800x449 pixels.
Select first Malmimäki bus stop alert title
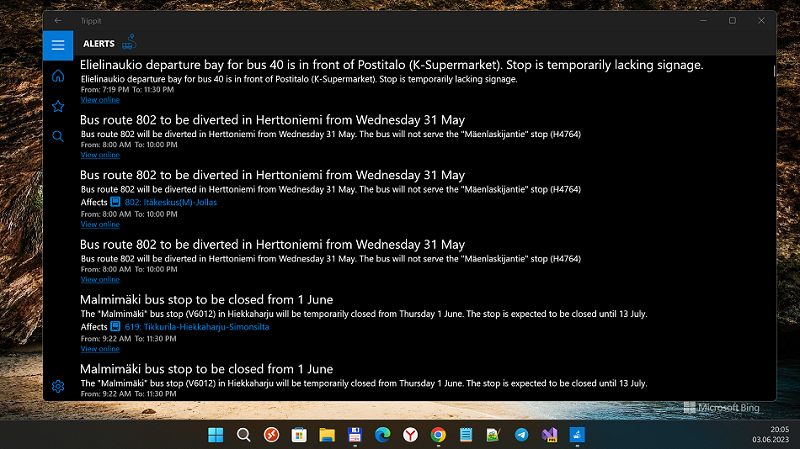tap(206, 300)
